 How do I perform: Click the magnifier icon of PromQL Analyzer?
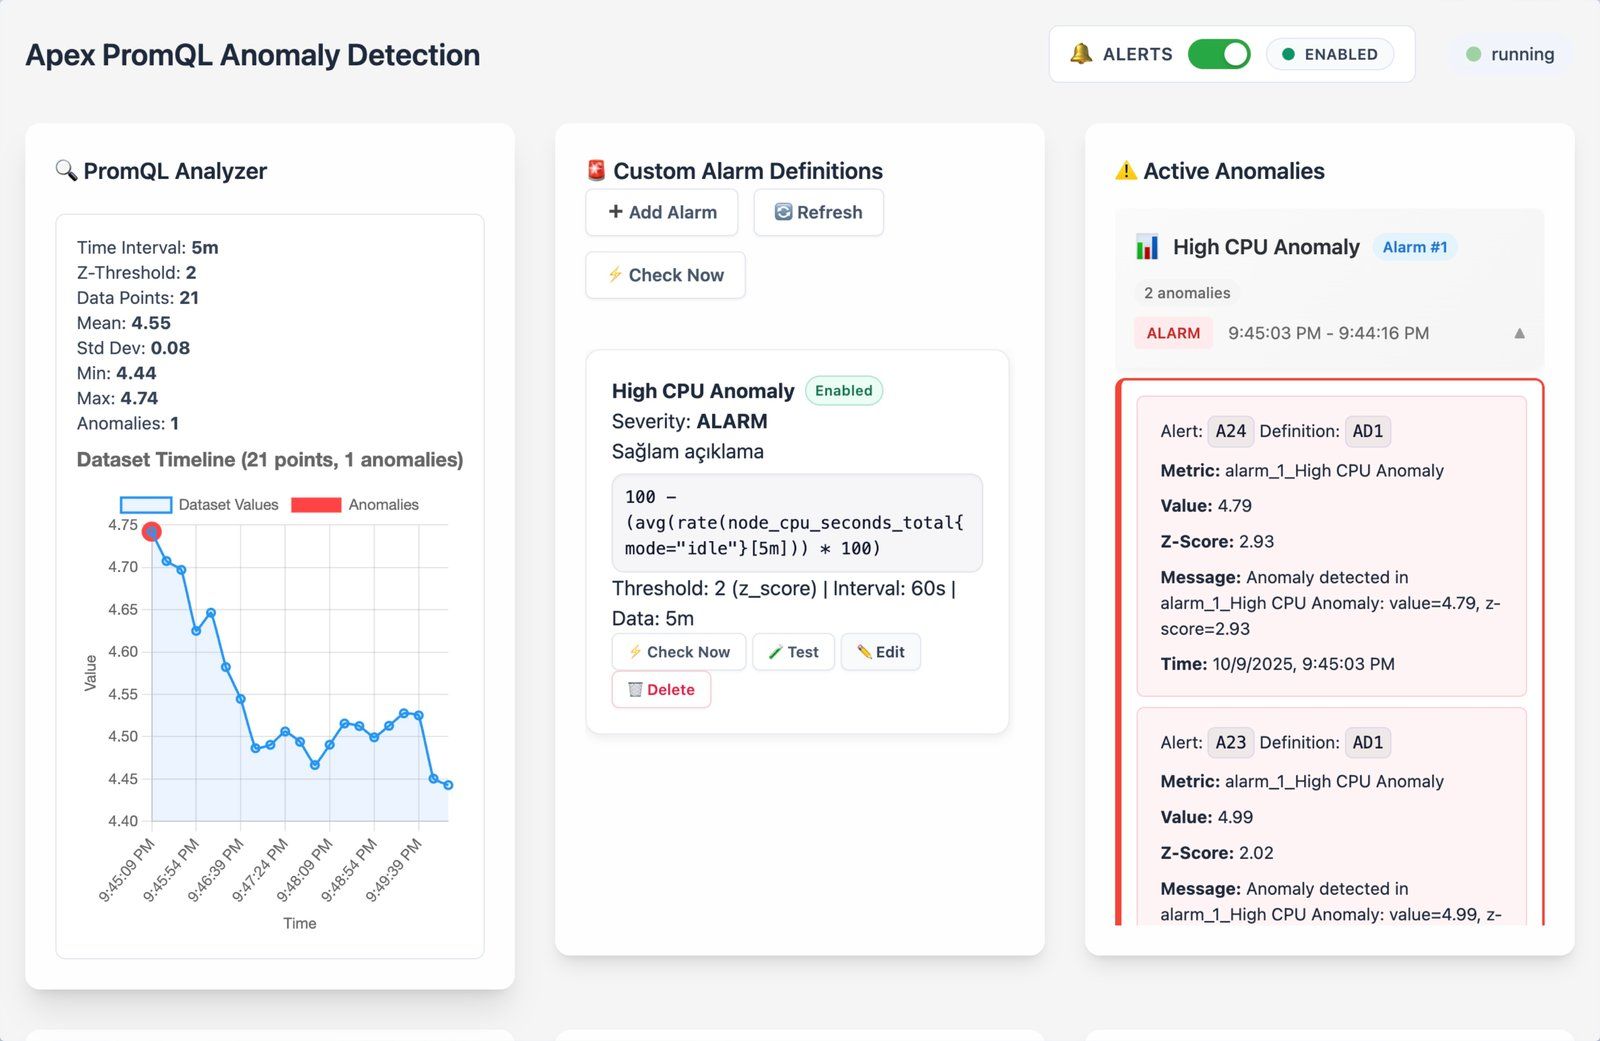click(x=66, y=170)
